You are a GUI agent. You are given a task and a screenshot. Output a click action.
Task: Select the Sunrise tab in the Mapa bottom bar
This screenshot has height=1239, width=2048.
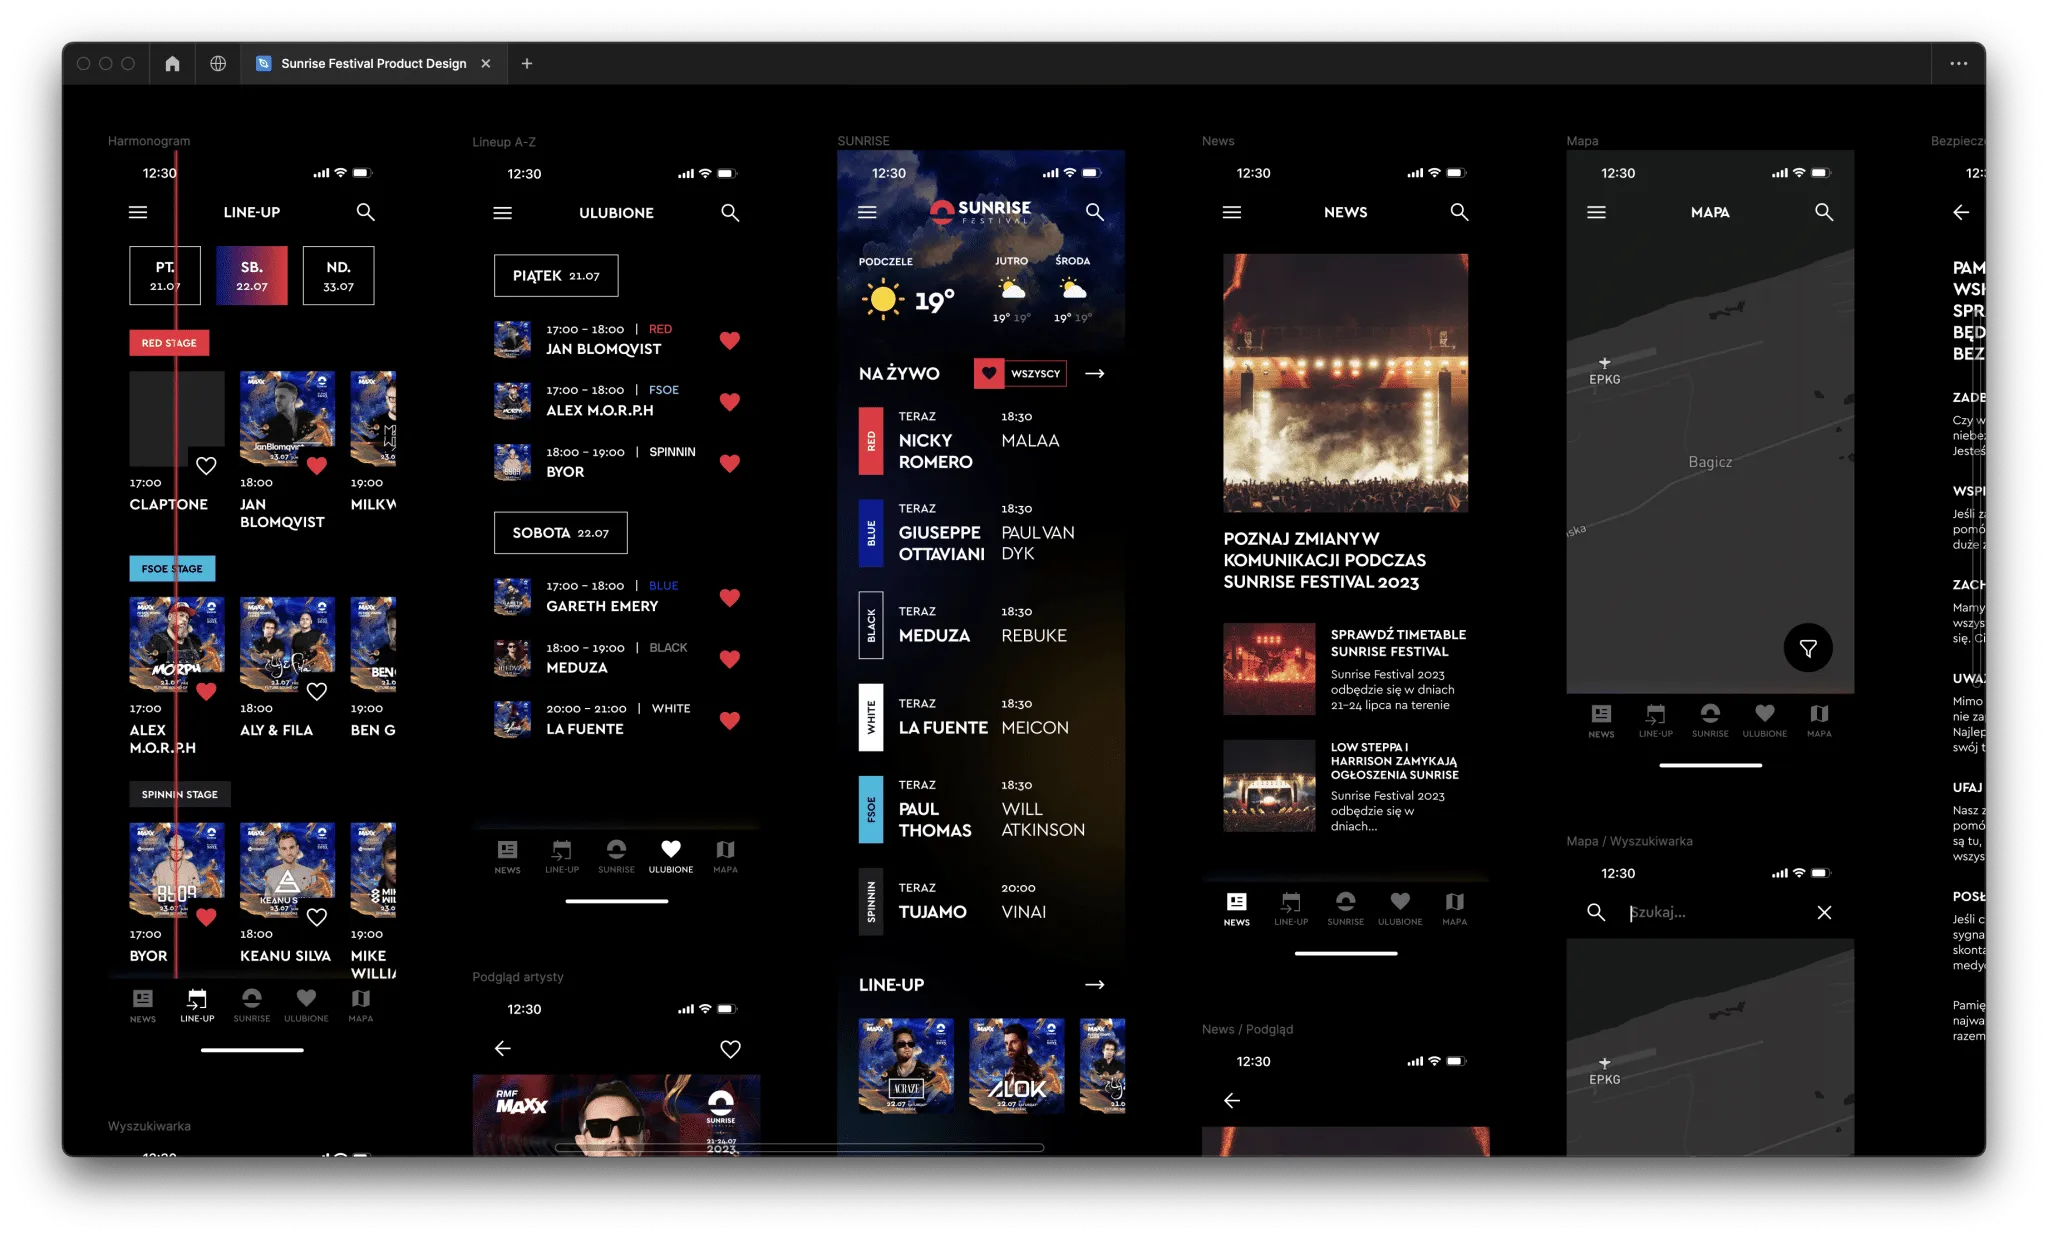[1710, 720]
